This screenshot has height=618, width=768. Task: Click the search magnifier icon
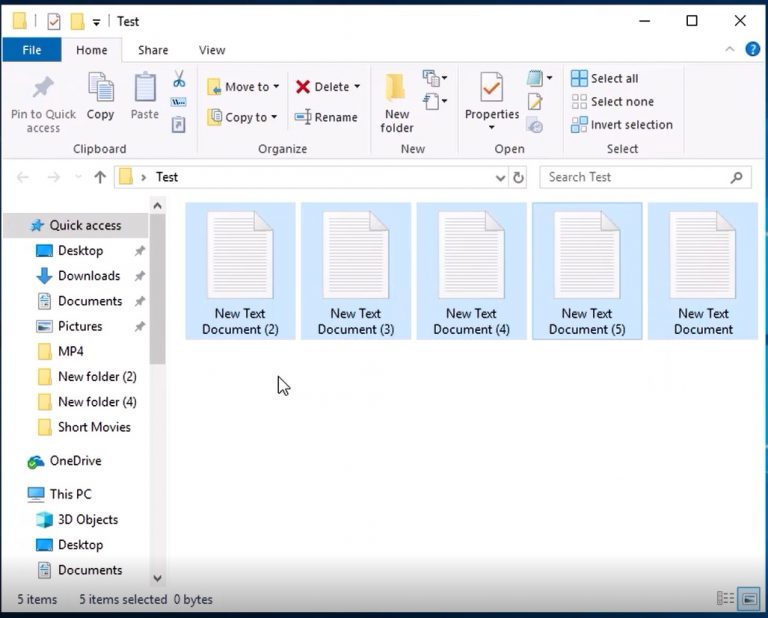736,177
